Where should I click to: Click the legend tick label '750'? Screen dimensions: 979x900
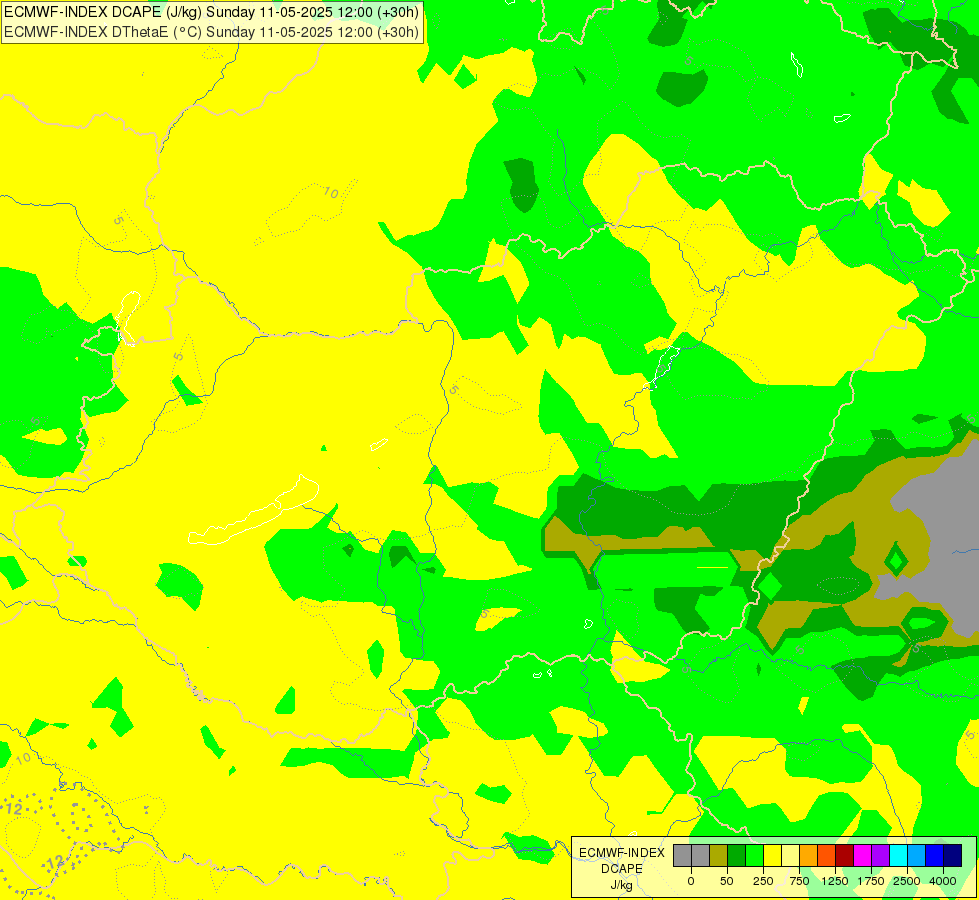click(x=799, y=881)
